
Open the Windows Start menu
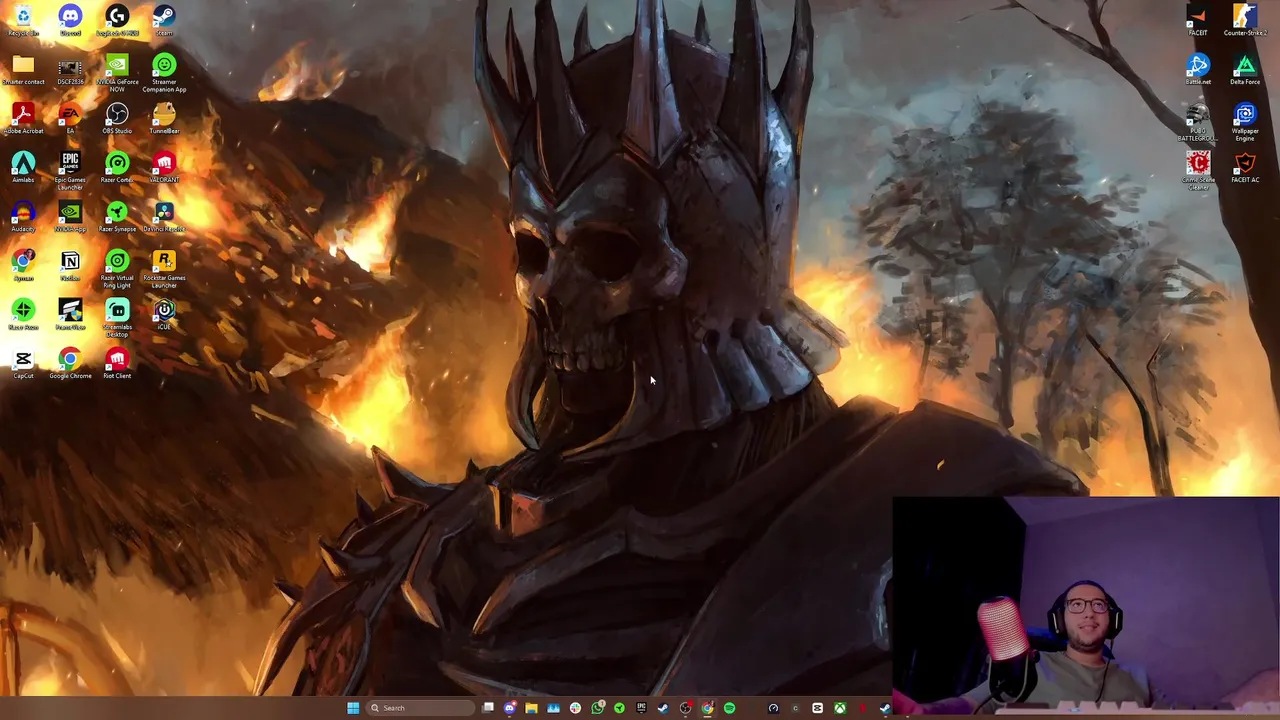pos(353,708)
